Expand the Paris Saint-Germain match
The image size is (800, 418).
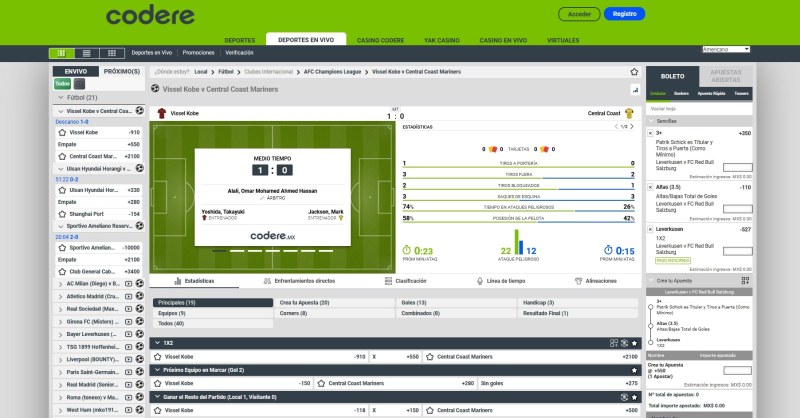(x=61, y=372)
